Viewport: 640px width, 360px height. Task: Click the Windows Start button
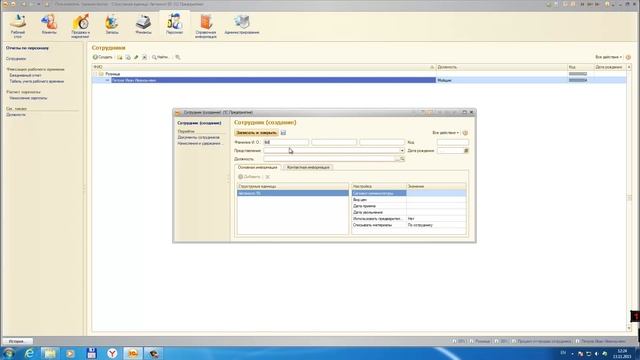point(8,353)
